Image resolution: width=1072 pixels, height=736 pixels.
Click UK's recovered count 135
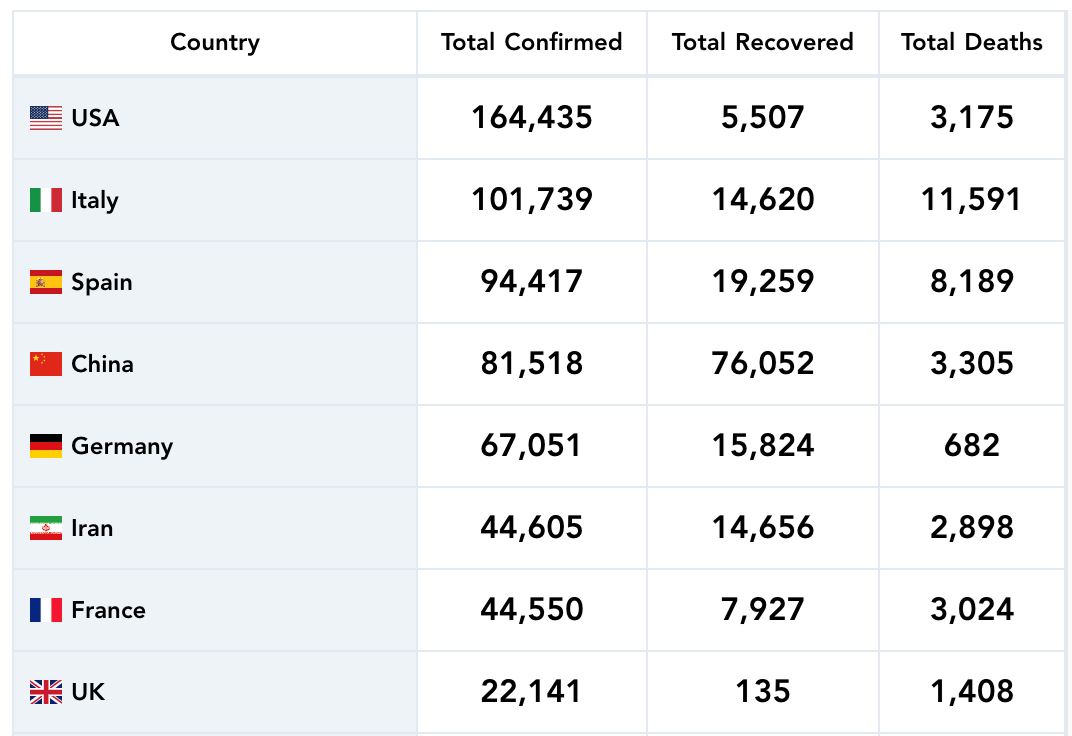click(x=762, y=692)
